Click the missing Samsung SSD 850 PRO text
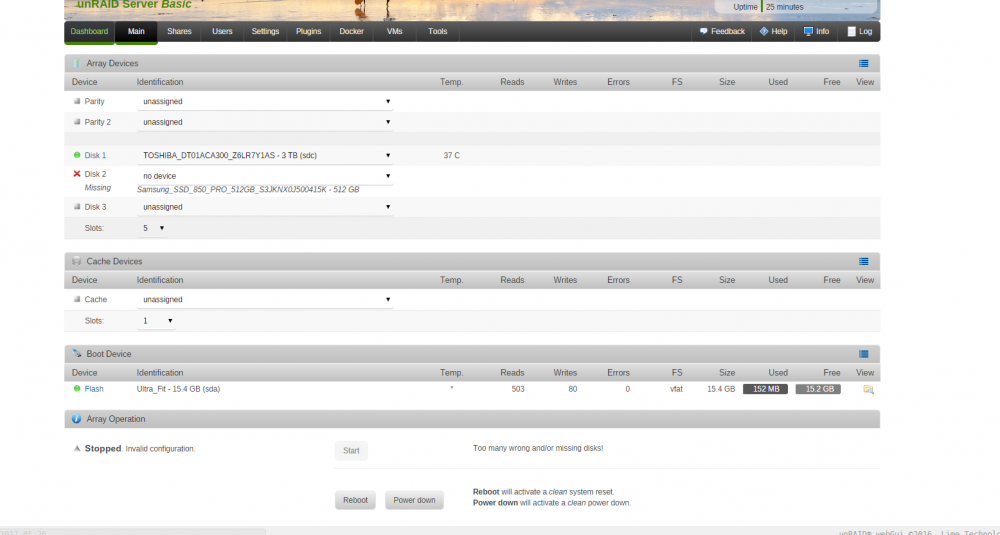Image resolution: width=1000 pixels, height=535 pixels. 248,190
